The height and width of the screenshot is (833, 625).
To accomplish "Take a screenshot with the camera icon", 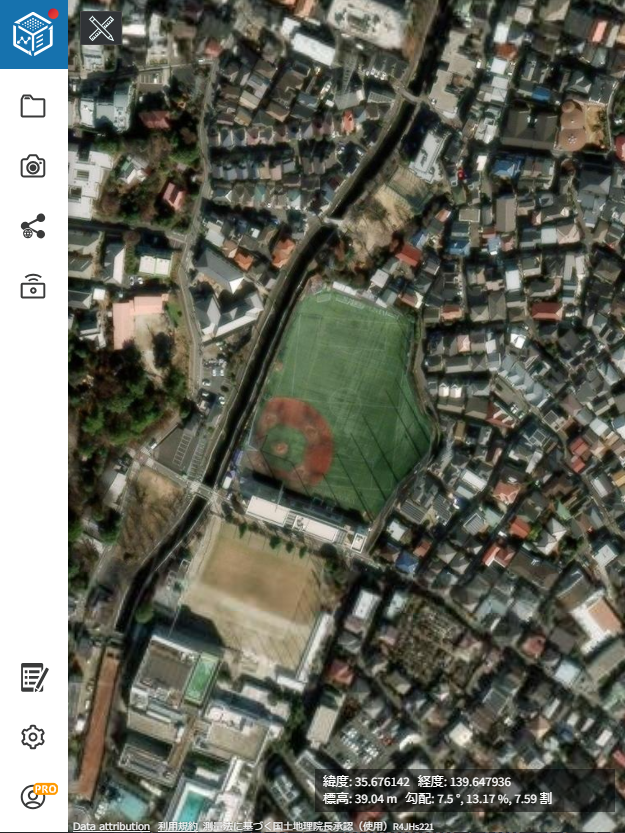I will point(33,166).
